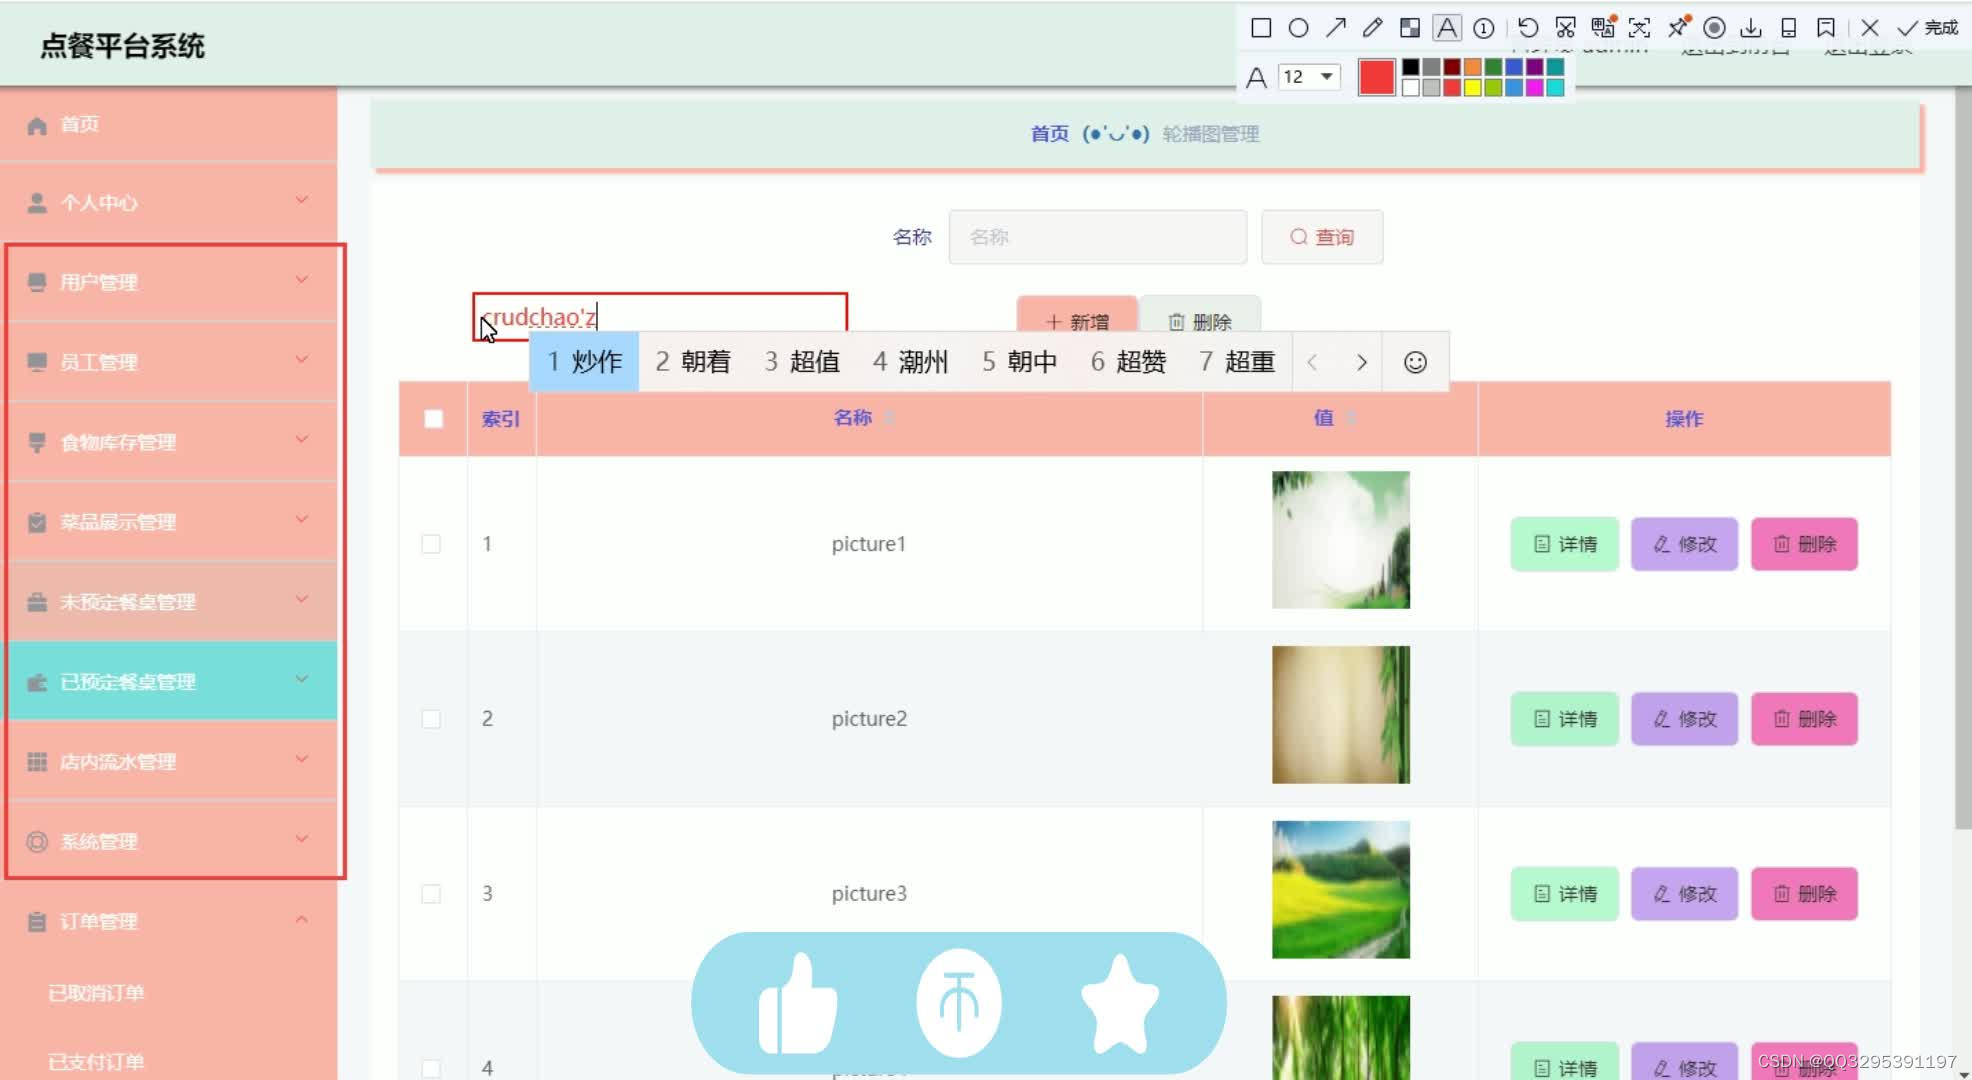Image resolution: width=1972 pixels, height=1080 pixels.
Task: Click 完成 to finish the screenshot
Action: pyautogui.click(x=1929, y=28)
